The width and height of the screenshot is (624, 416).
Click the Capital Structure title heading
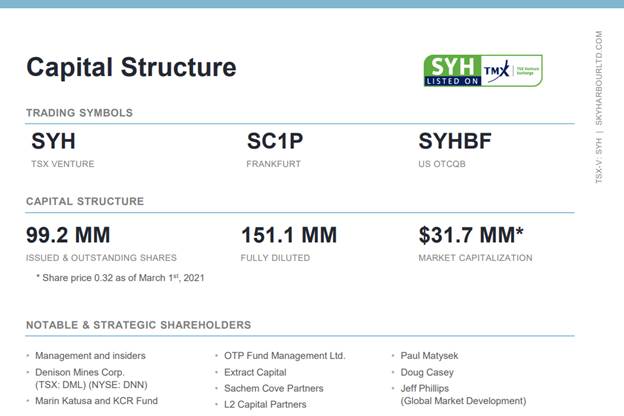[131, 68]
